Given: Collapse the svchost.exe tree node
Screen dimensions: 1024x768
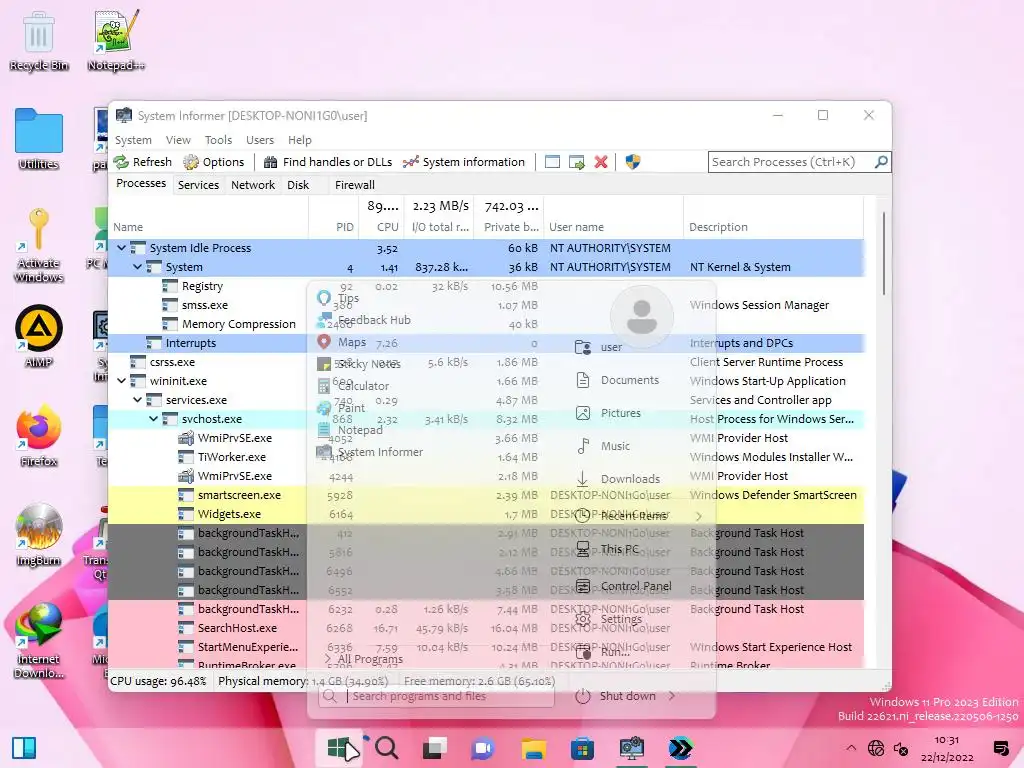Looking at the screenshot, I should (x=153, y=419).
